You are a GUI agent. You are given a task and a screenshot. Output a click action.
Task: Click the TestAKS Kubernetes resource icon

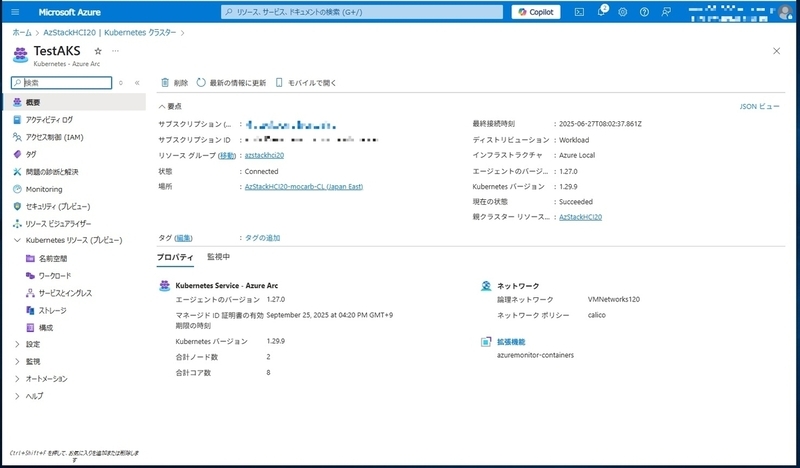20,55
